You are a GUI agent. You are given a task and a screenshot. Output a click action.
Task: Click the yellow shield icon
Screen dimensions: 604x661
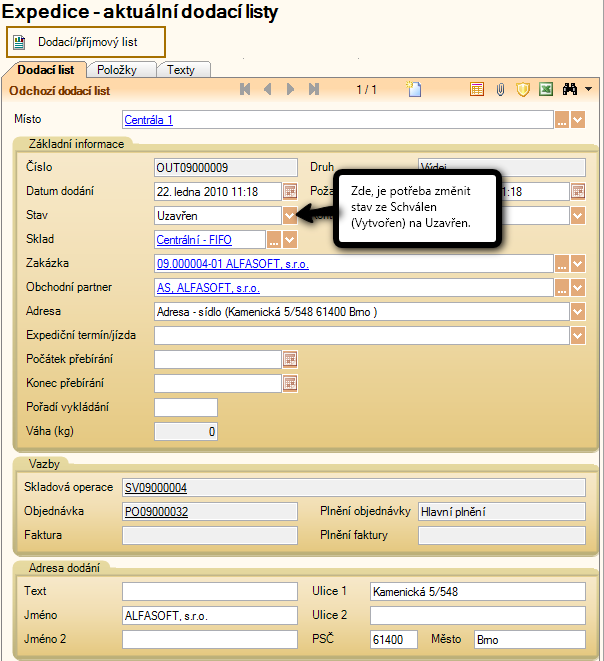point(523,90)
